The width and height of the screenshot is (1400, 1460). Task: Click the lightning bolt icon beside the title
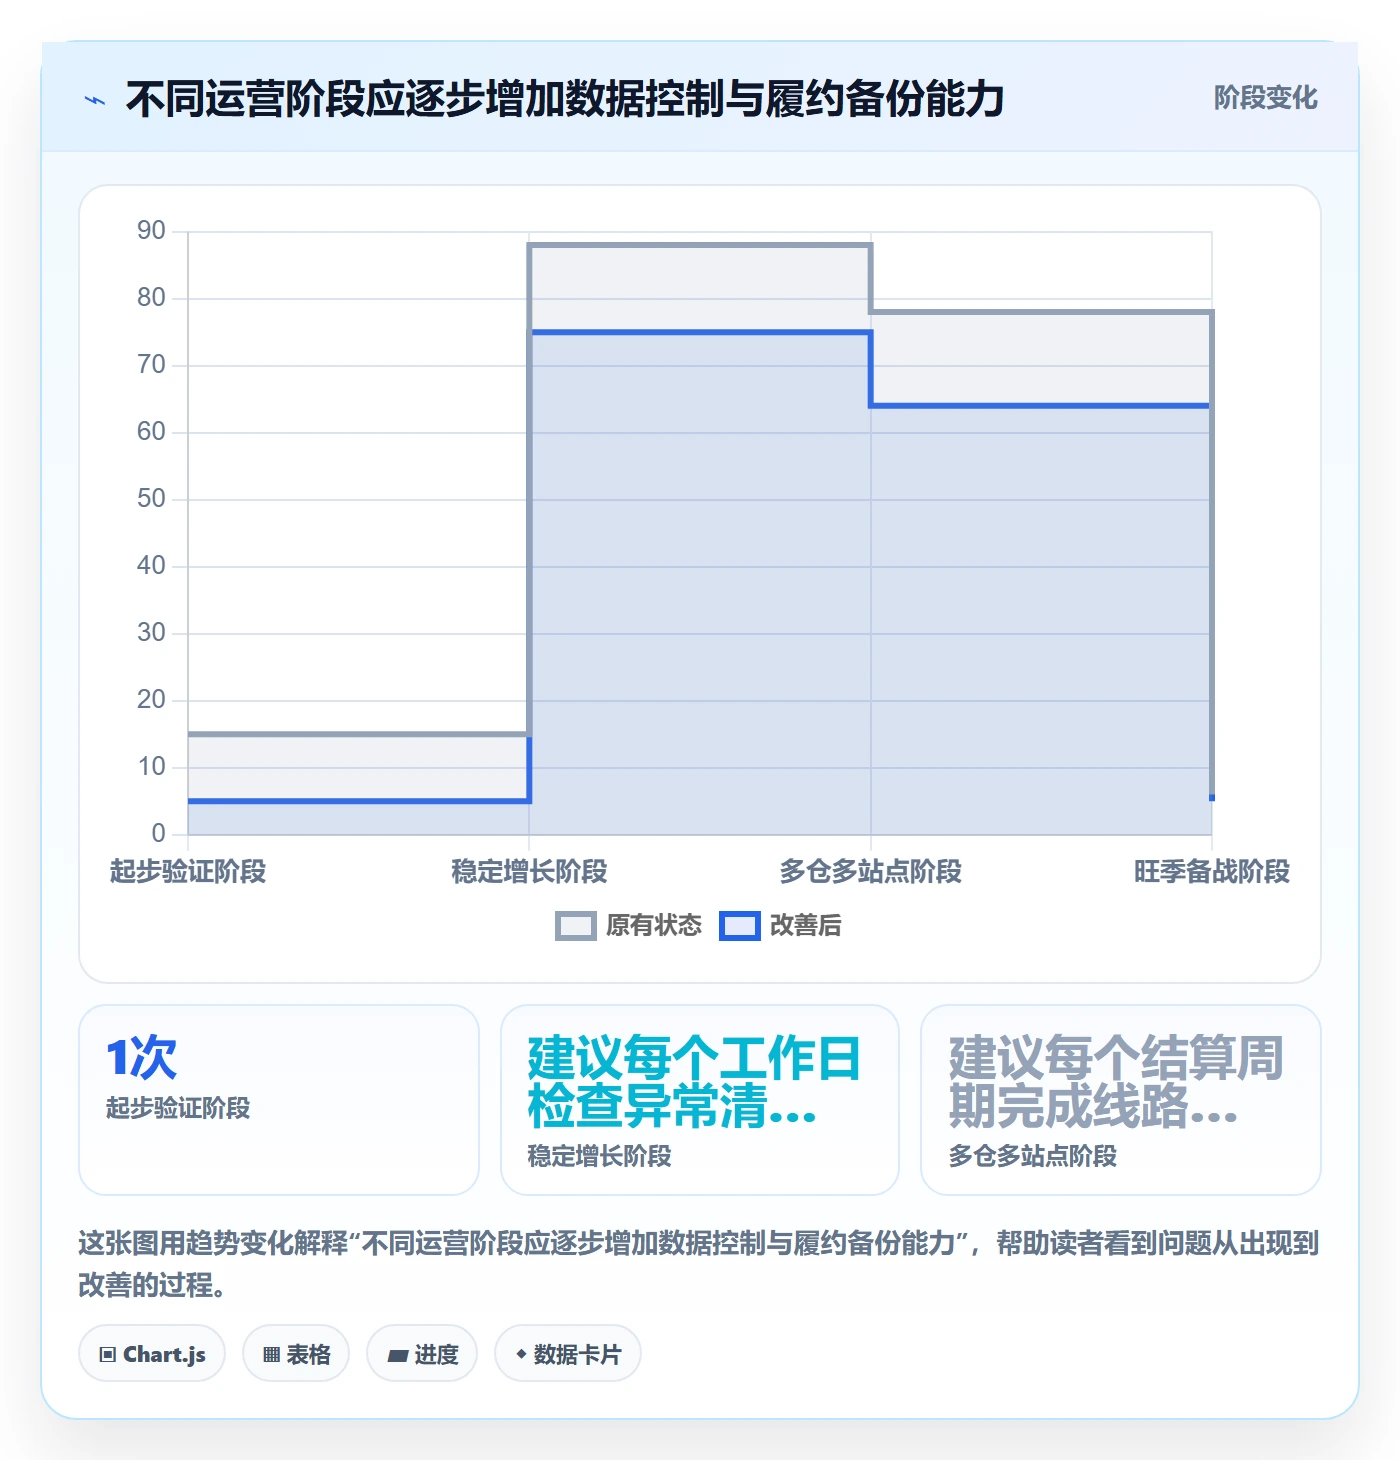(x=95, y=100)
